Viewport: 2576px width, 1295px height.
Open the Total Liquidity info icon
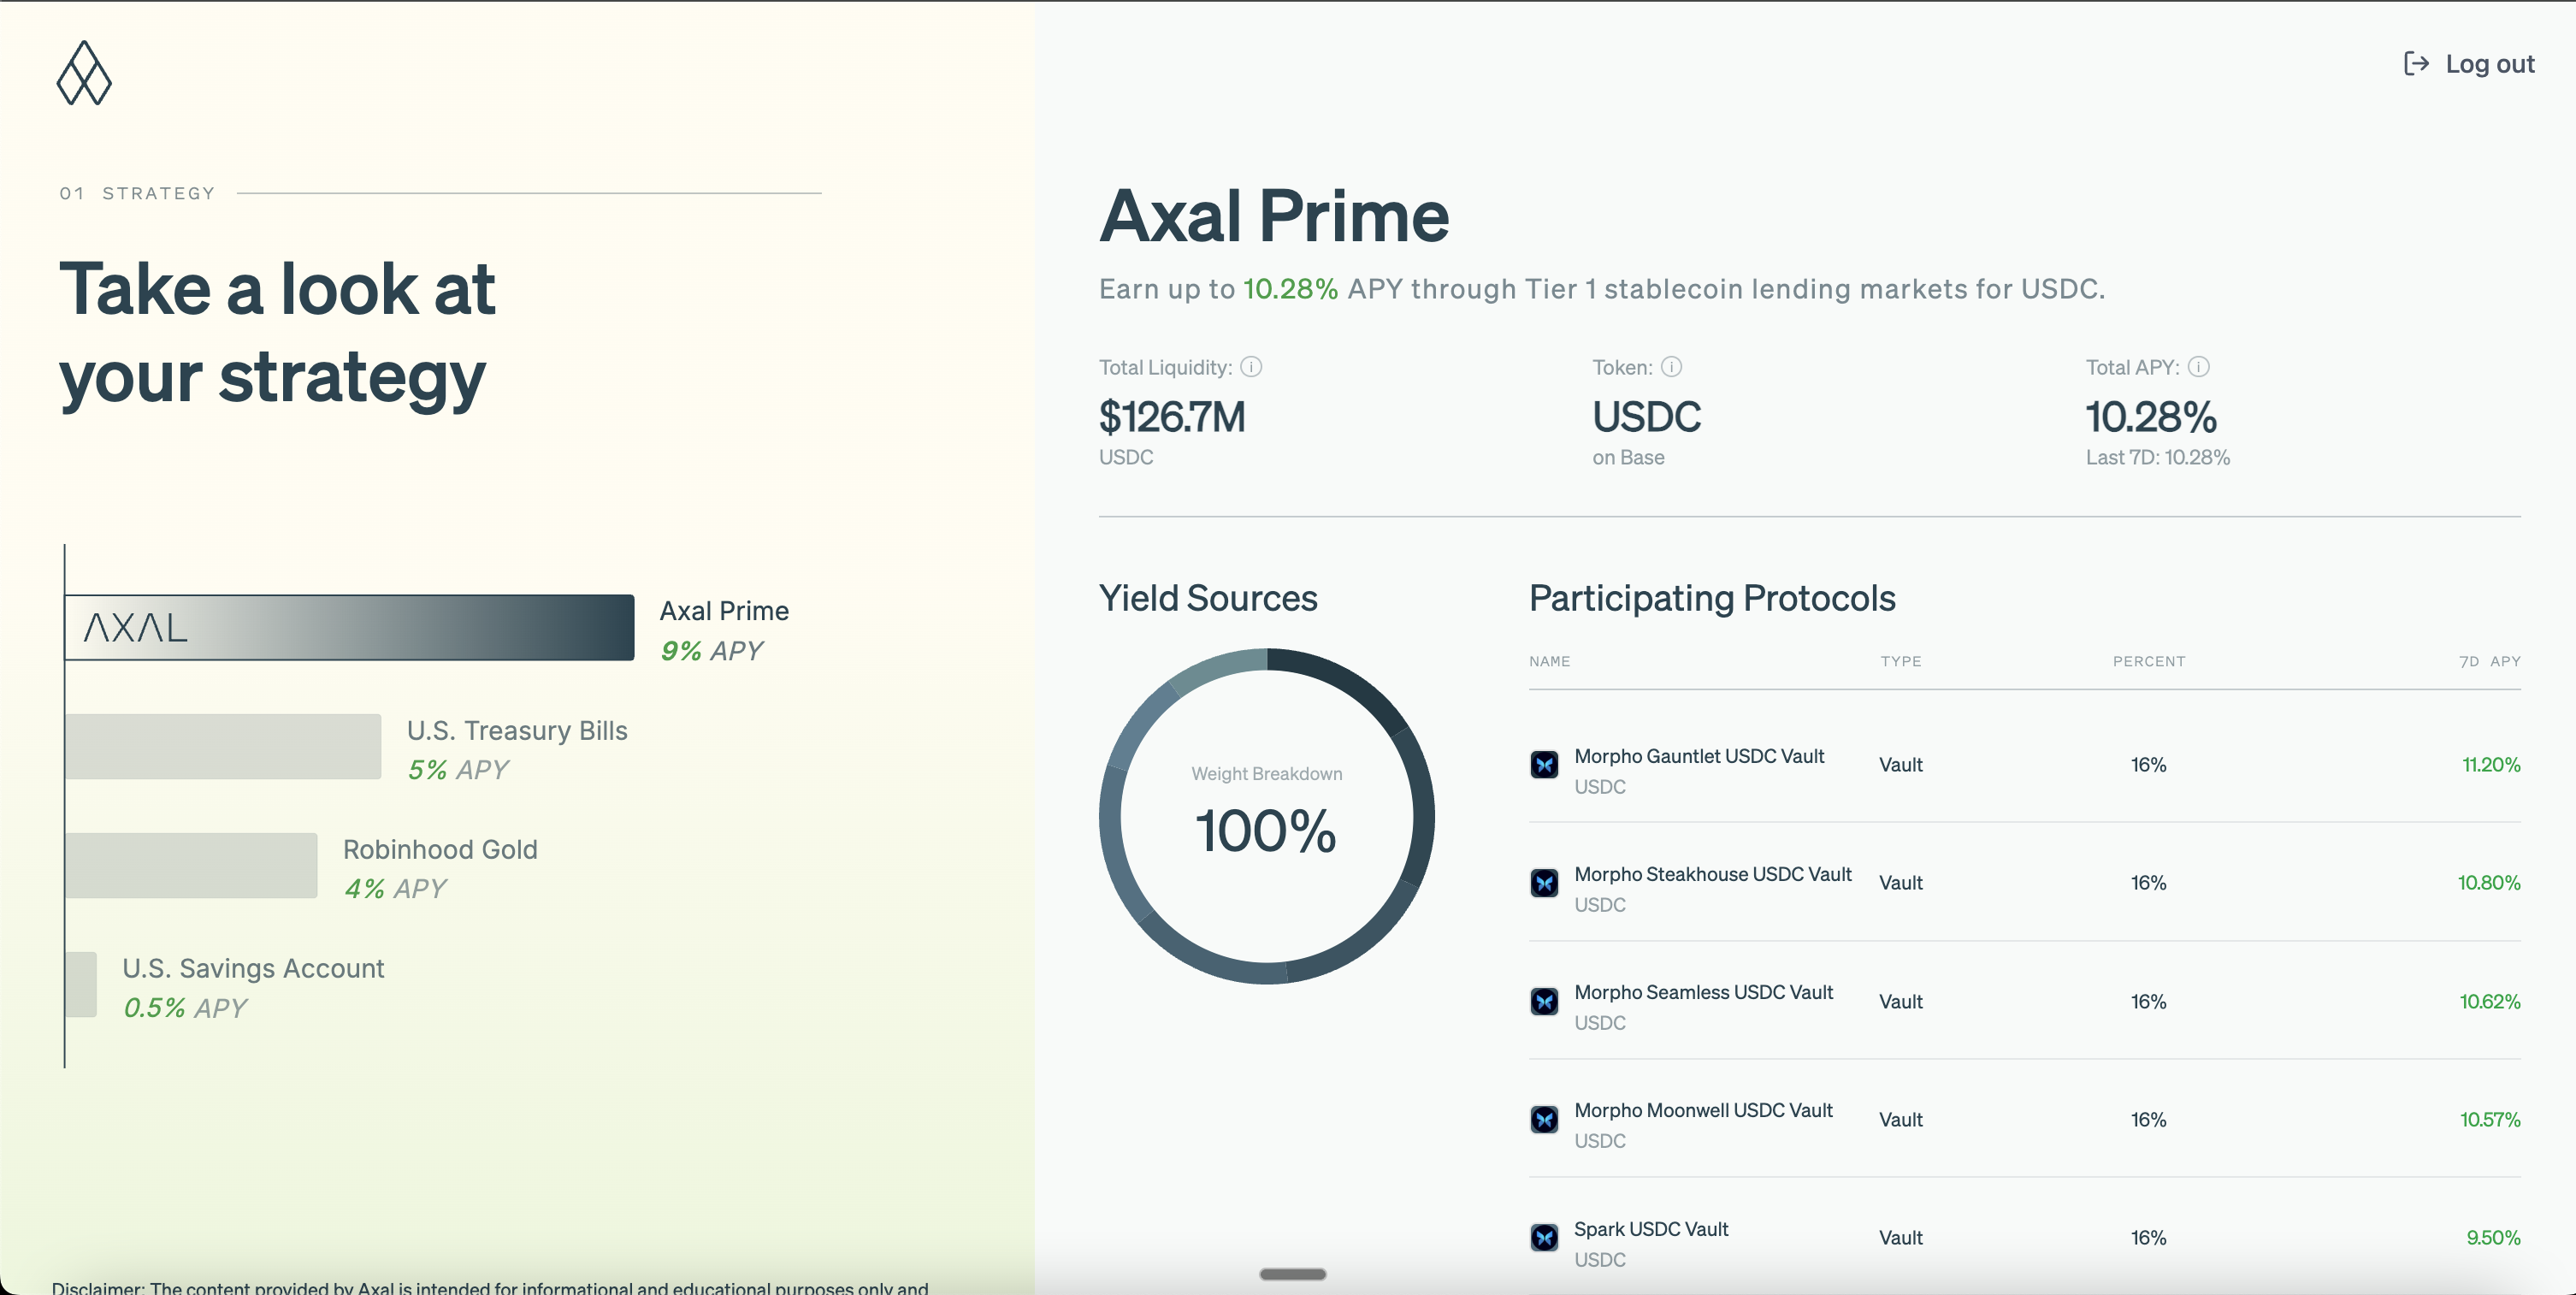pyautogui.click(x=1251, y=367)
